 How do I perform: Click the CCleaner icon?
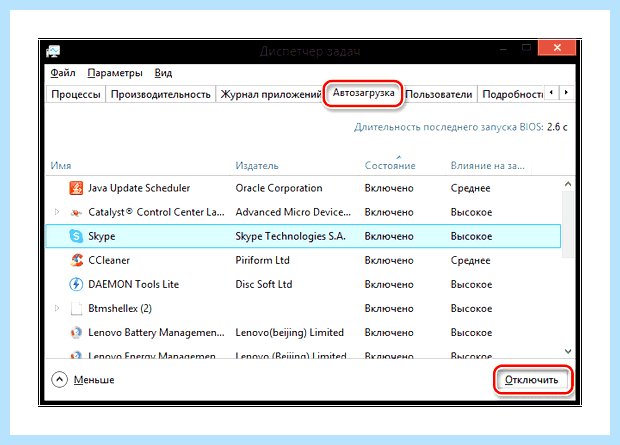(76, 260)
